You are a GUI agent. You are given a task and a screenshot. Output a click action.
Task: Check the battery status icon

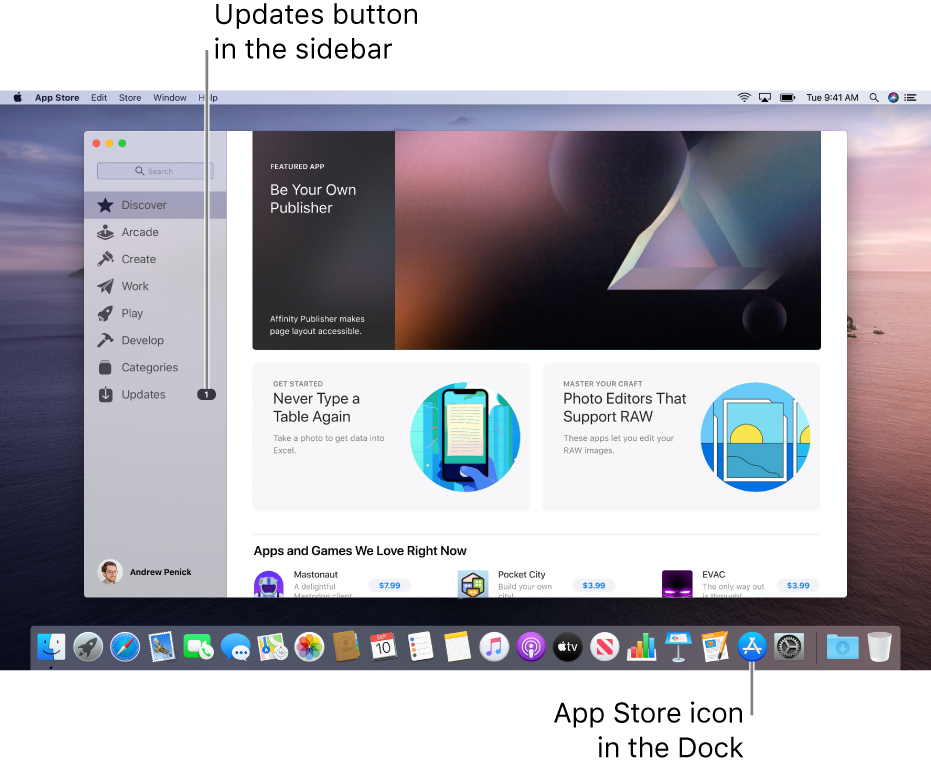coord(787,97)
